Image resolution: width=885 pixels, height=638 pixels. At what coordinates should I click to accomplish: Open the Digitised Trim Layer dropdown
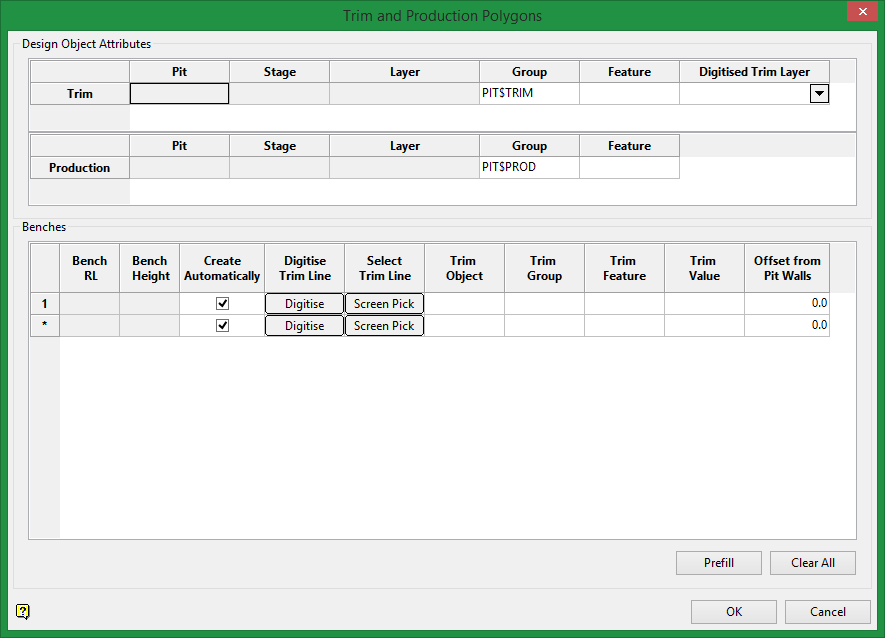(819, 93)
